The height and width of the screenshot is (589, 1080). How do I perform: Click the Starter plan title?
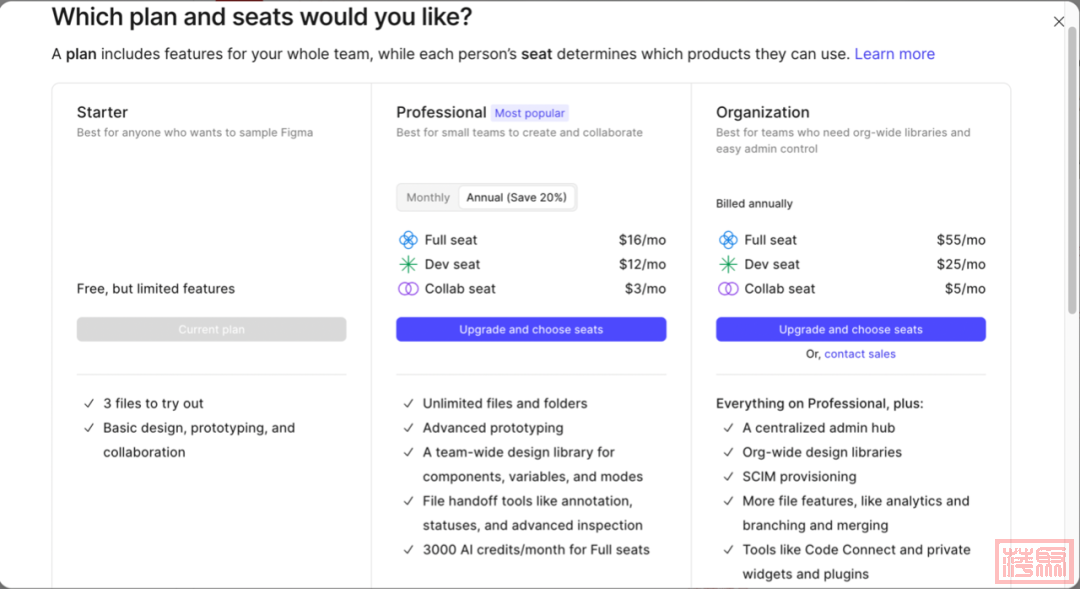(x=102, y=112)
